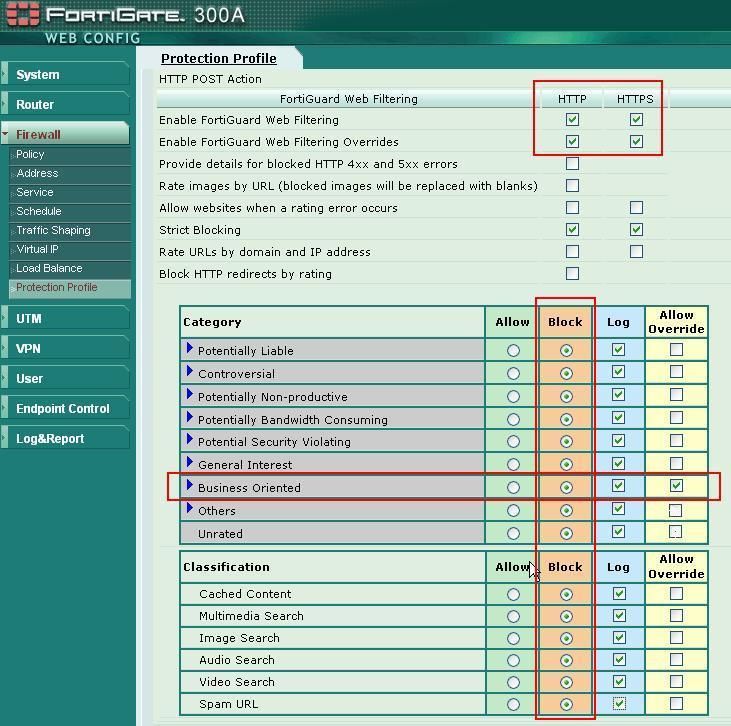Select Allow radio for General Interest
This screenshot has height=726, width=731.
(513, 464)
